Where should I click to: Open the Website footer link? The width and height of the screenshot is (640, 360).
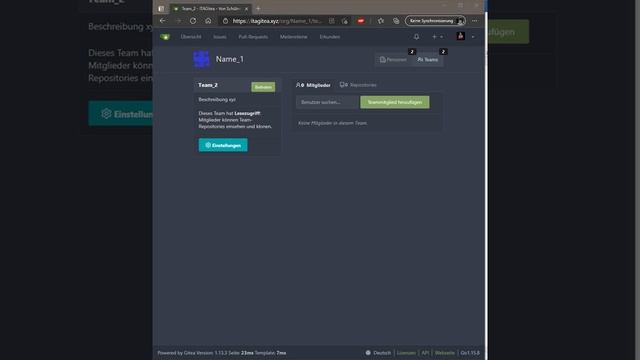tap(444, 353)
